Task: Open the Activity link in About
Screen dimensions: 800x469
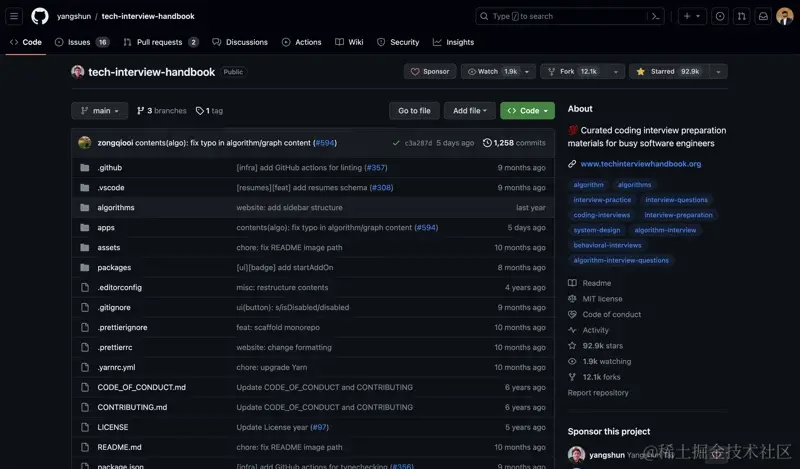Action: coord(589,330)
